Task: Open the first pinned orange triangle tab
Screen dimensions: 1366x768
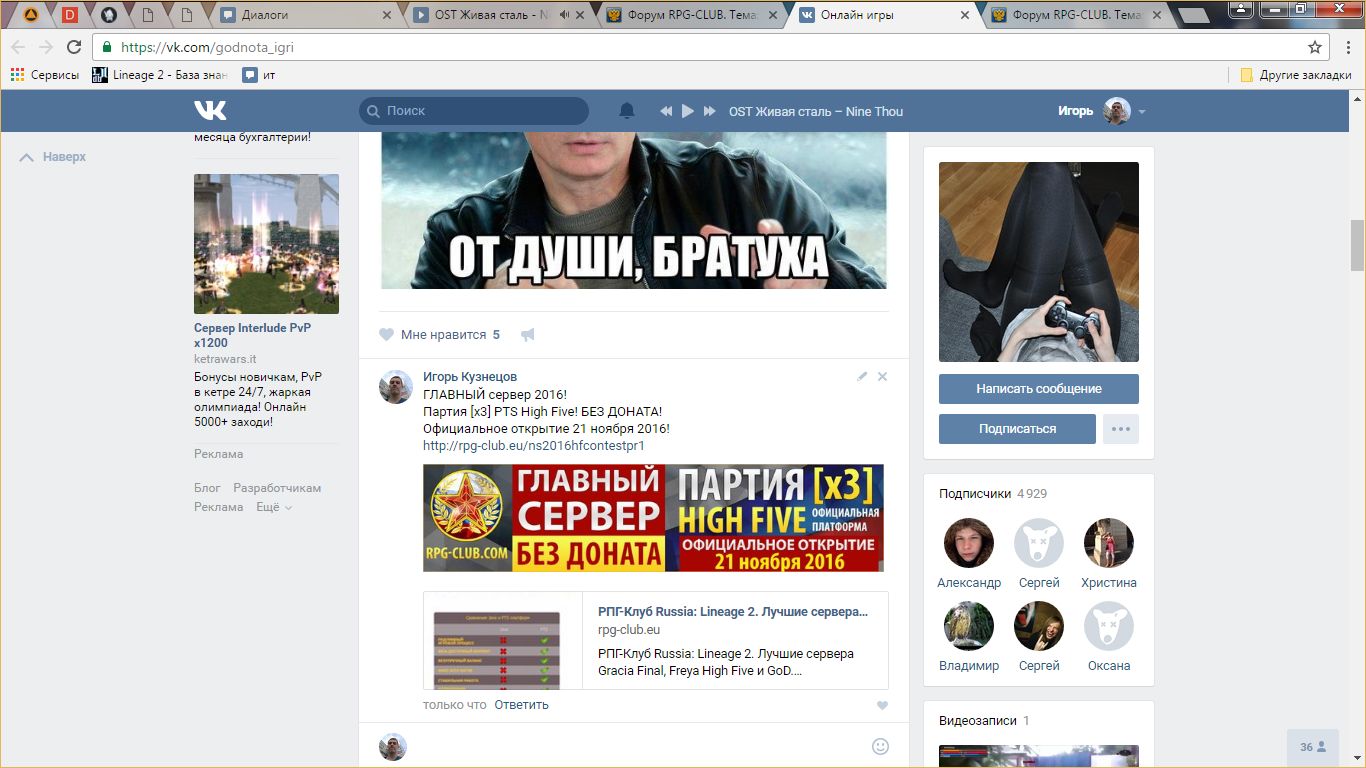Action: pyautogui.click(x=31, y=15)
